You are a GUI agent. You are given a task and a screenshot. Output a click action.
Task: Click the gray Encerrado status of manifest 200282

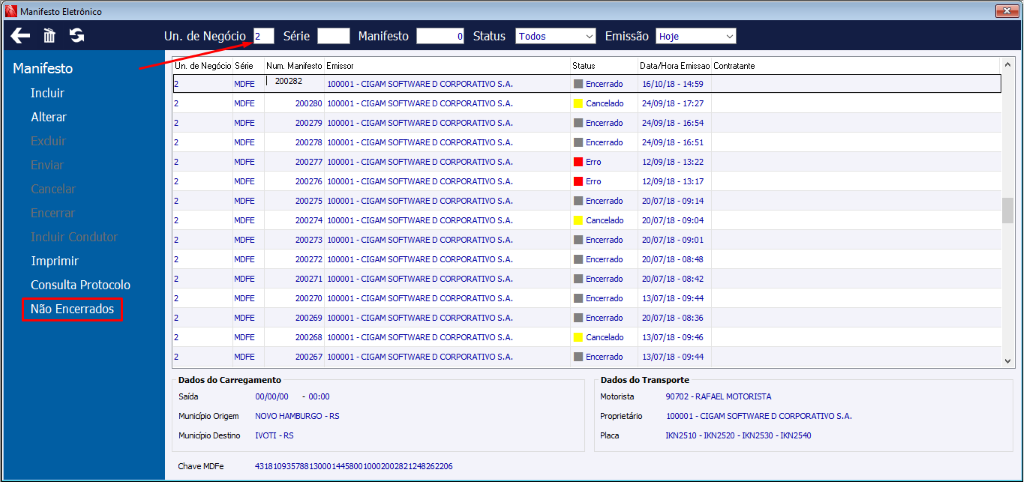click(598, 84)
